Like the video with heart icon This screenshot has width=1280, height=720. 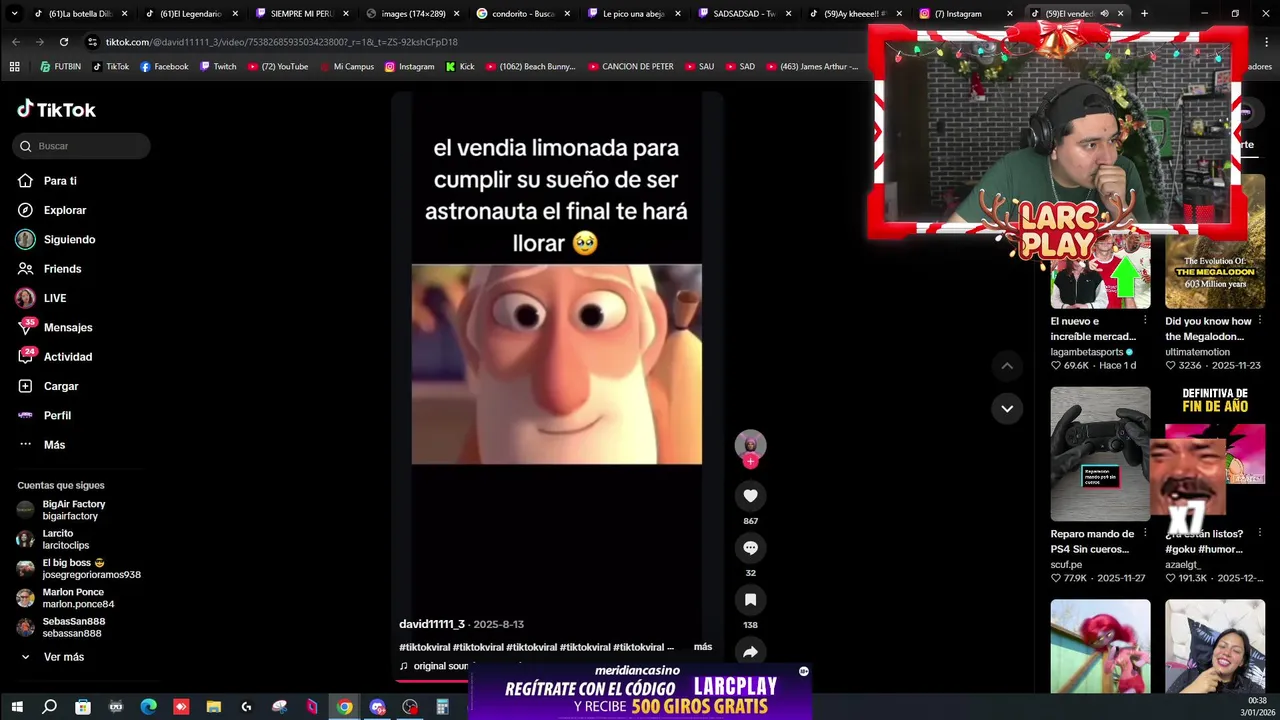(x=750, y=496)
